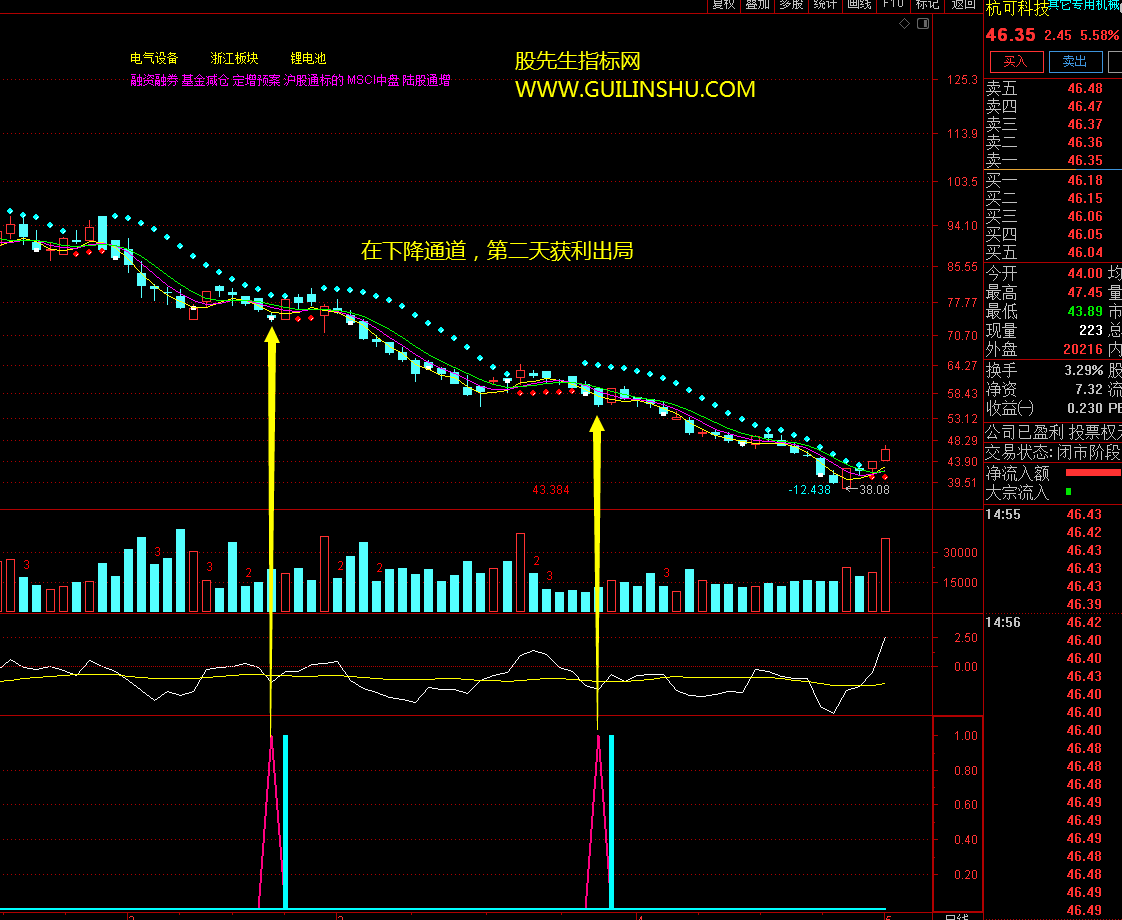Viewport: 1122px width, 920px height.
Task: Open the 叠加 overlay menu
Action: 757,5
